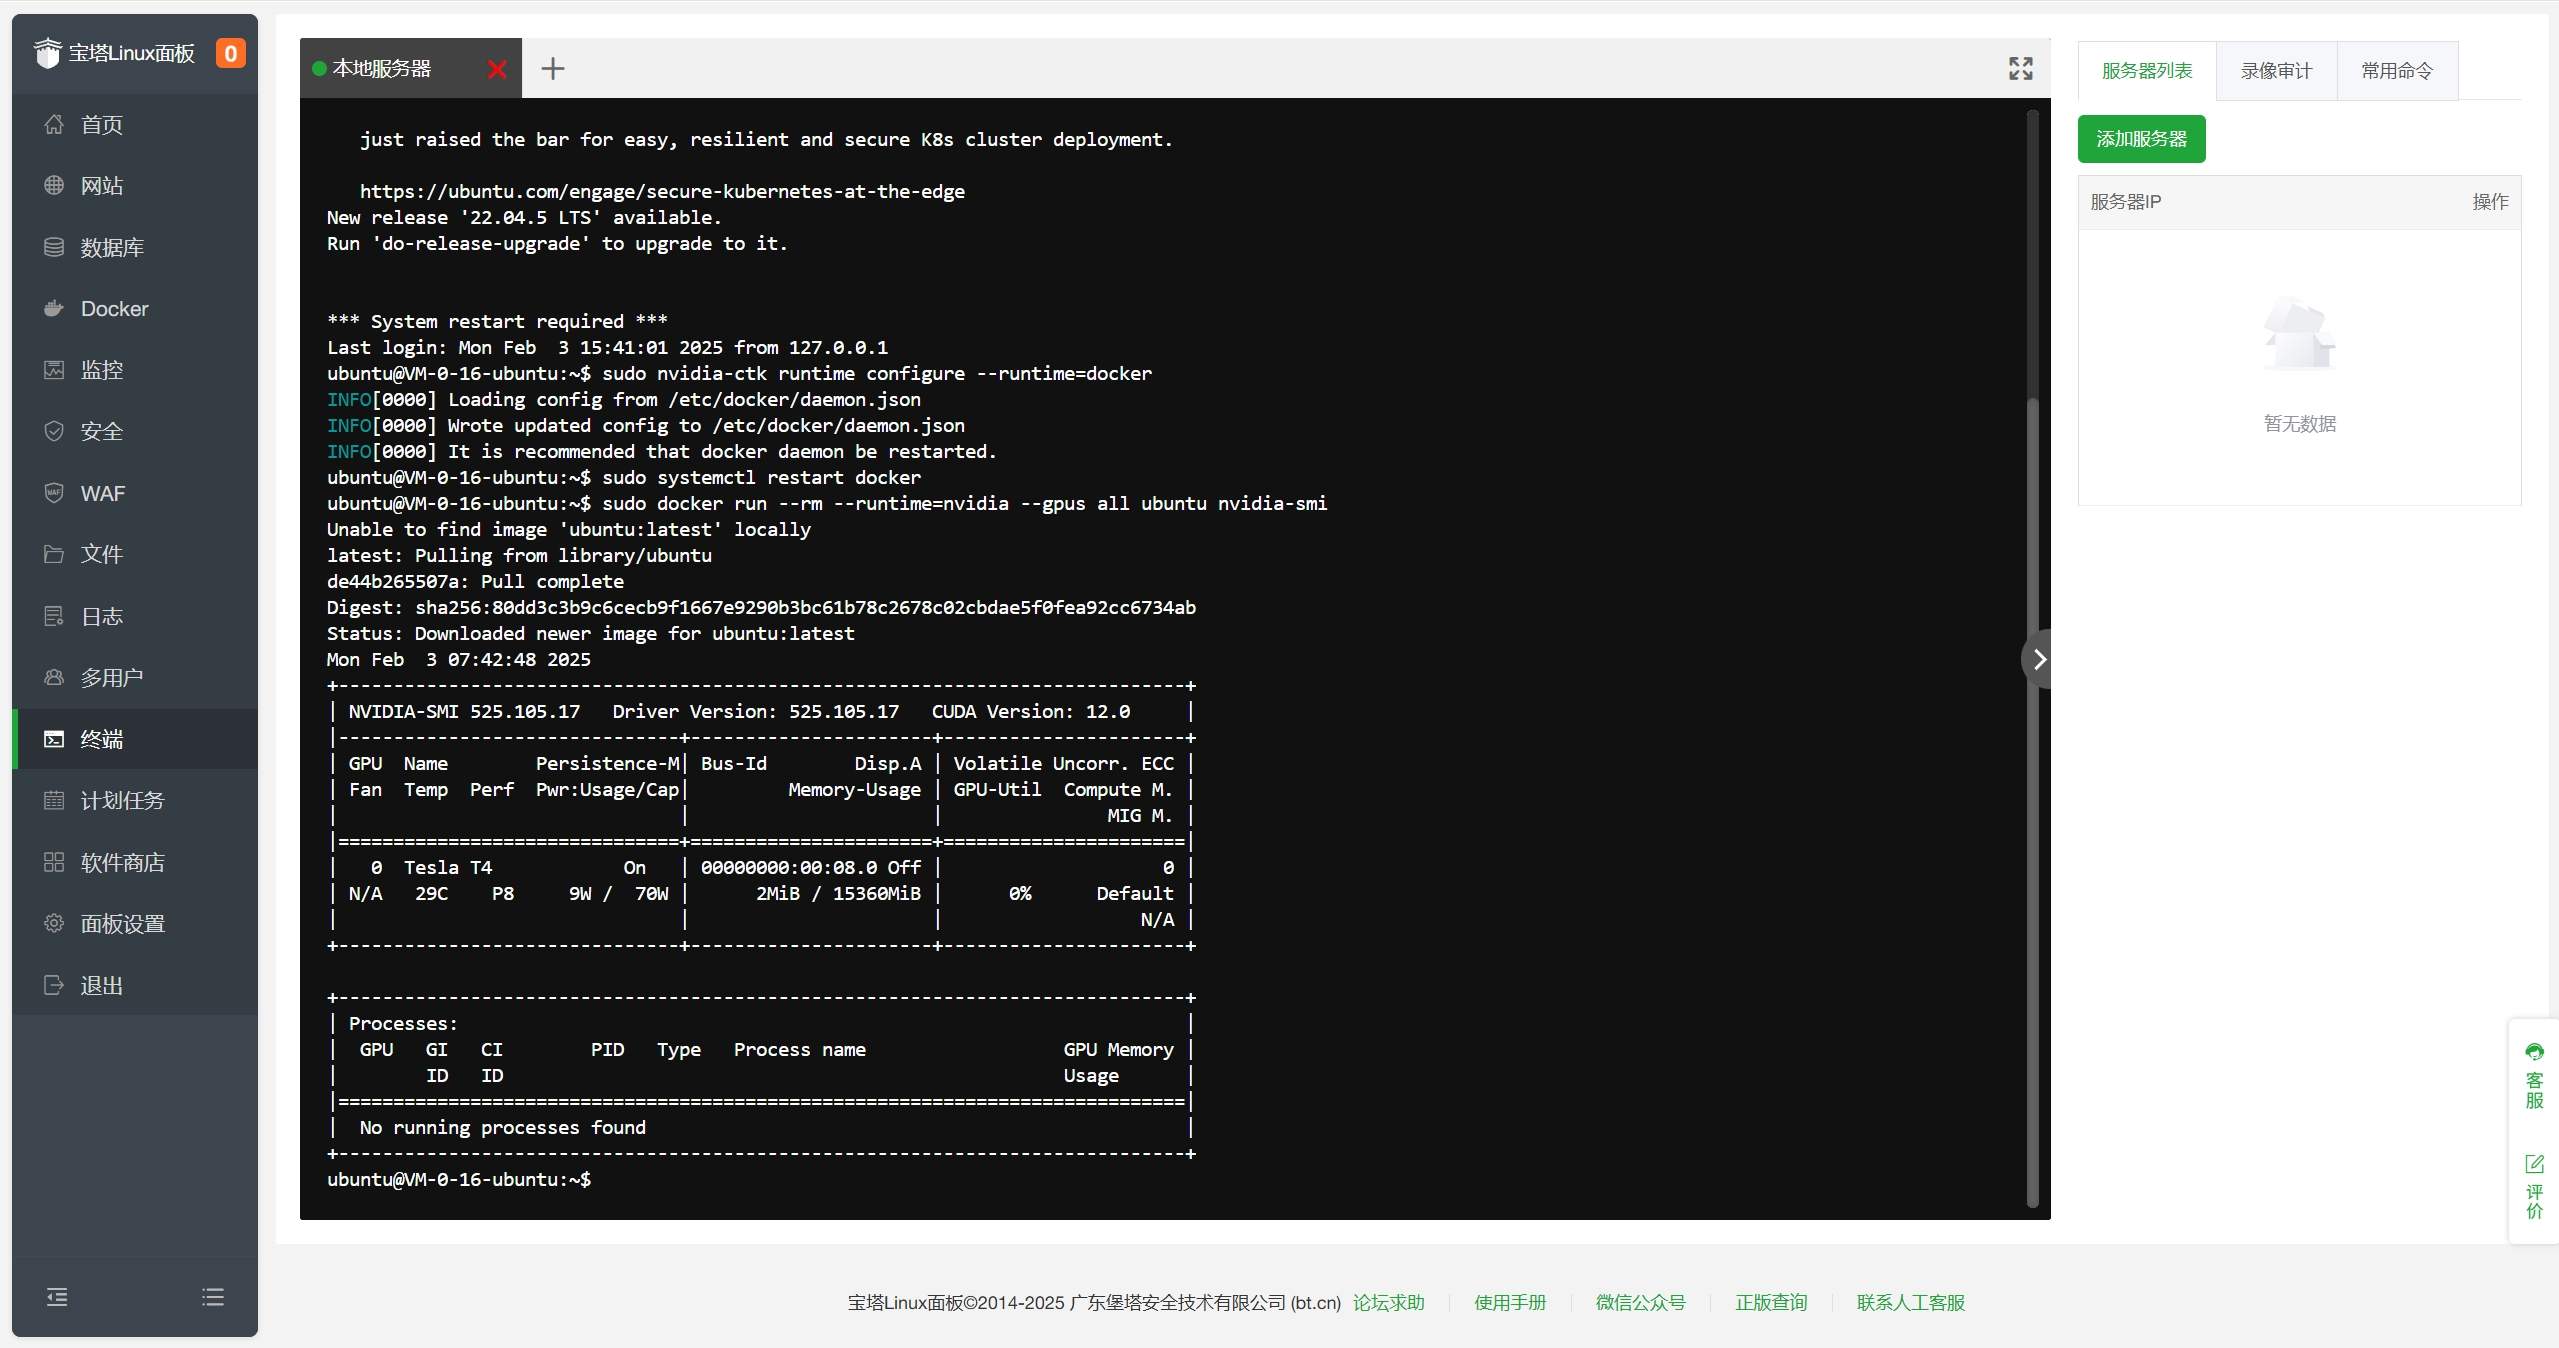Click the shield icon next to 安全
The image size is (2559, 1348).
54,431
